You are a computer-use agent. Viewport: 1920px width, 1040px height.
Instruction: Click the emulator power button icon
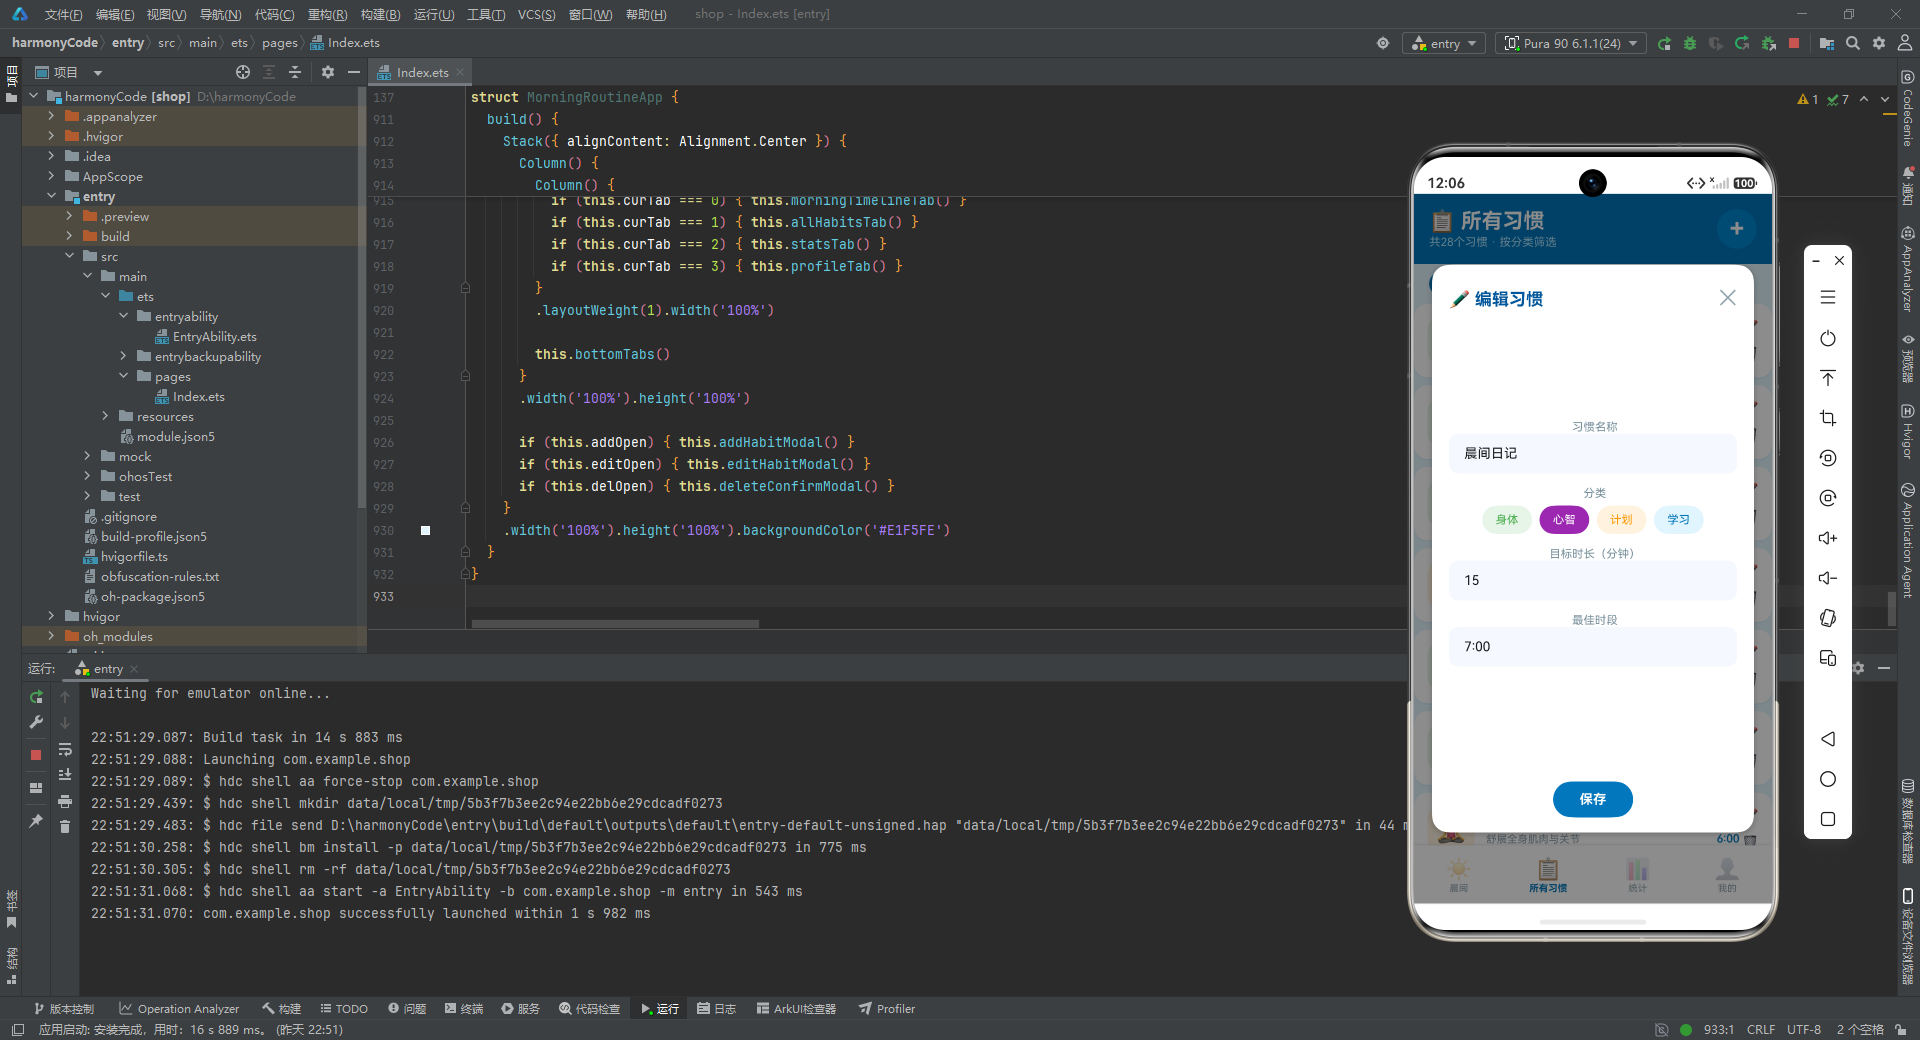tap(1828, 338)
